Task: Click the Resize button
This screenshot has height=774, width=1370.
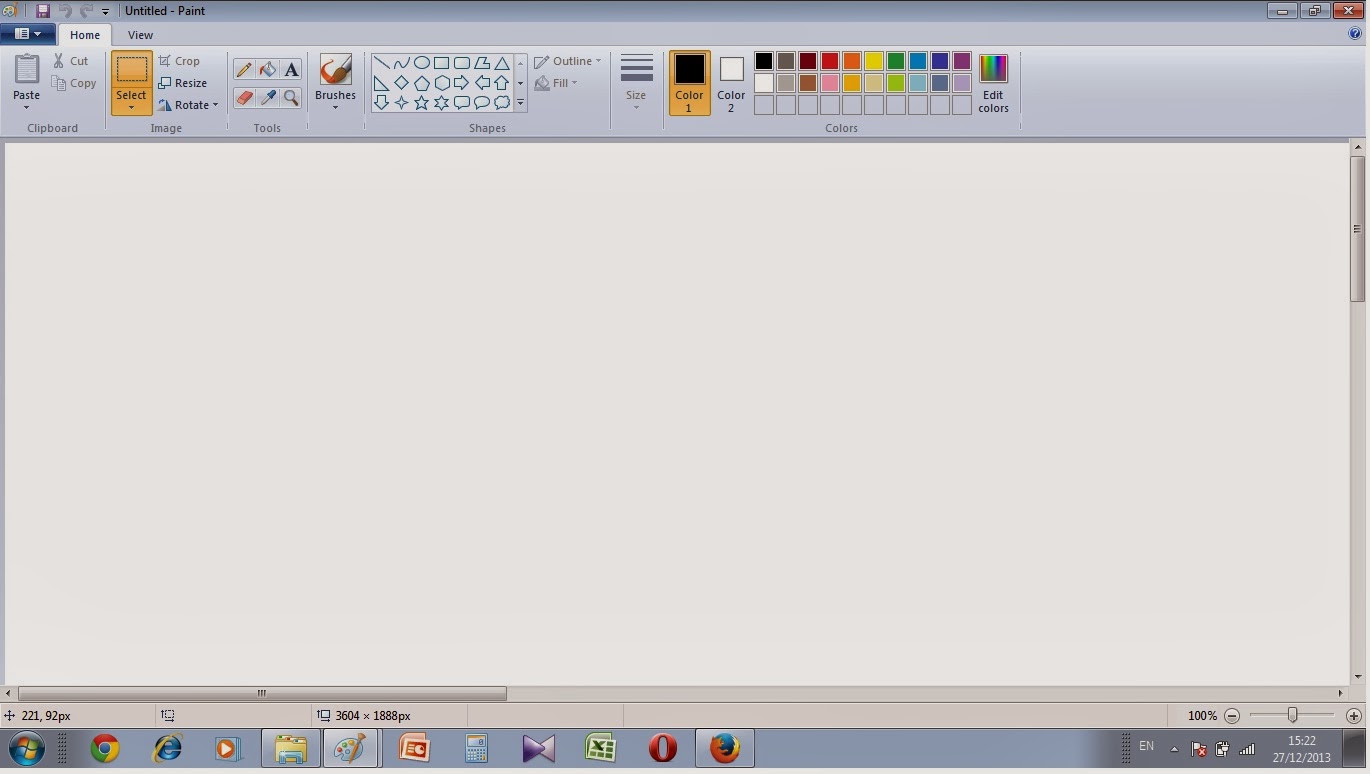Action: coord(183,83)
